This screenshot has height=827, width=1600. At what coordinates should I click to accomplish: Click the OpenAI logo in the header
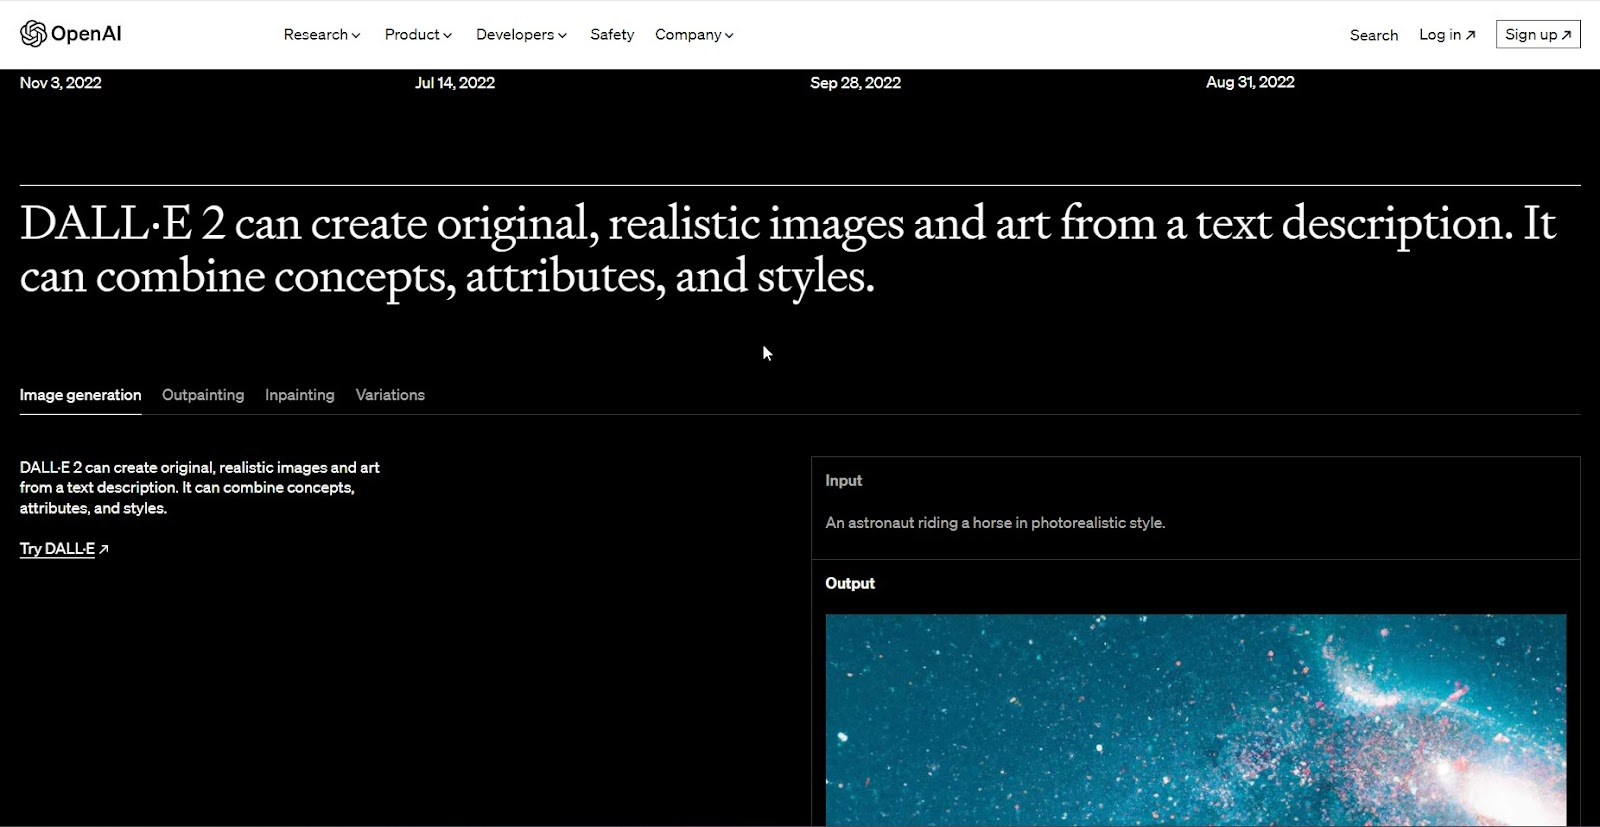[x=71, y=34]
